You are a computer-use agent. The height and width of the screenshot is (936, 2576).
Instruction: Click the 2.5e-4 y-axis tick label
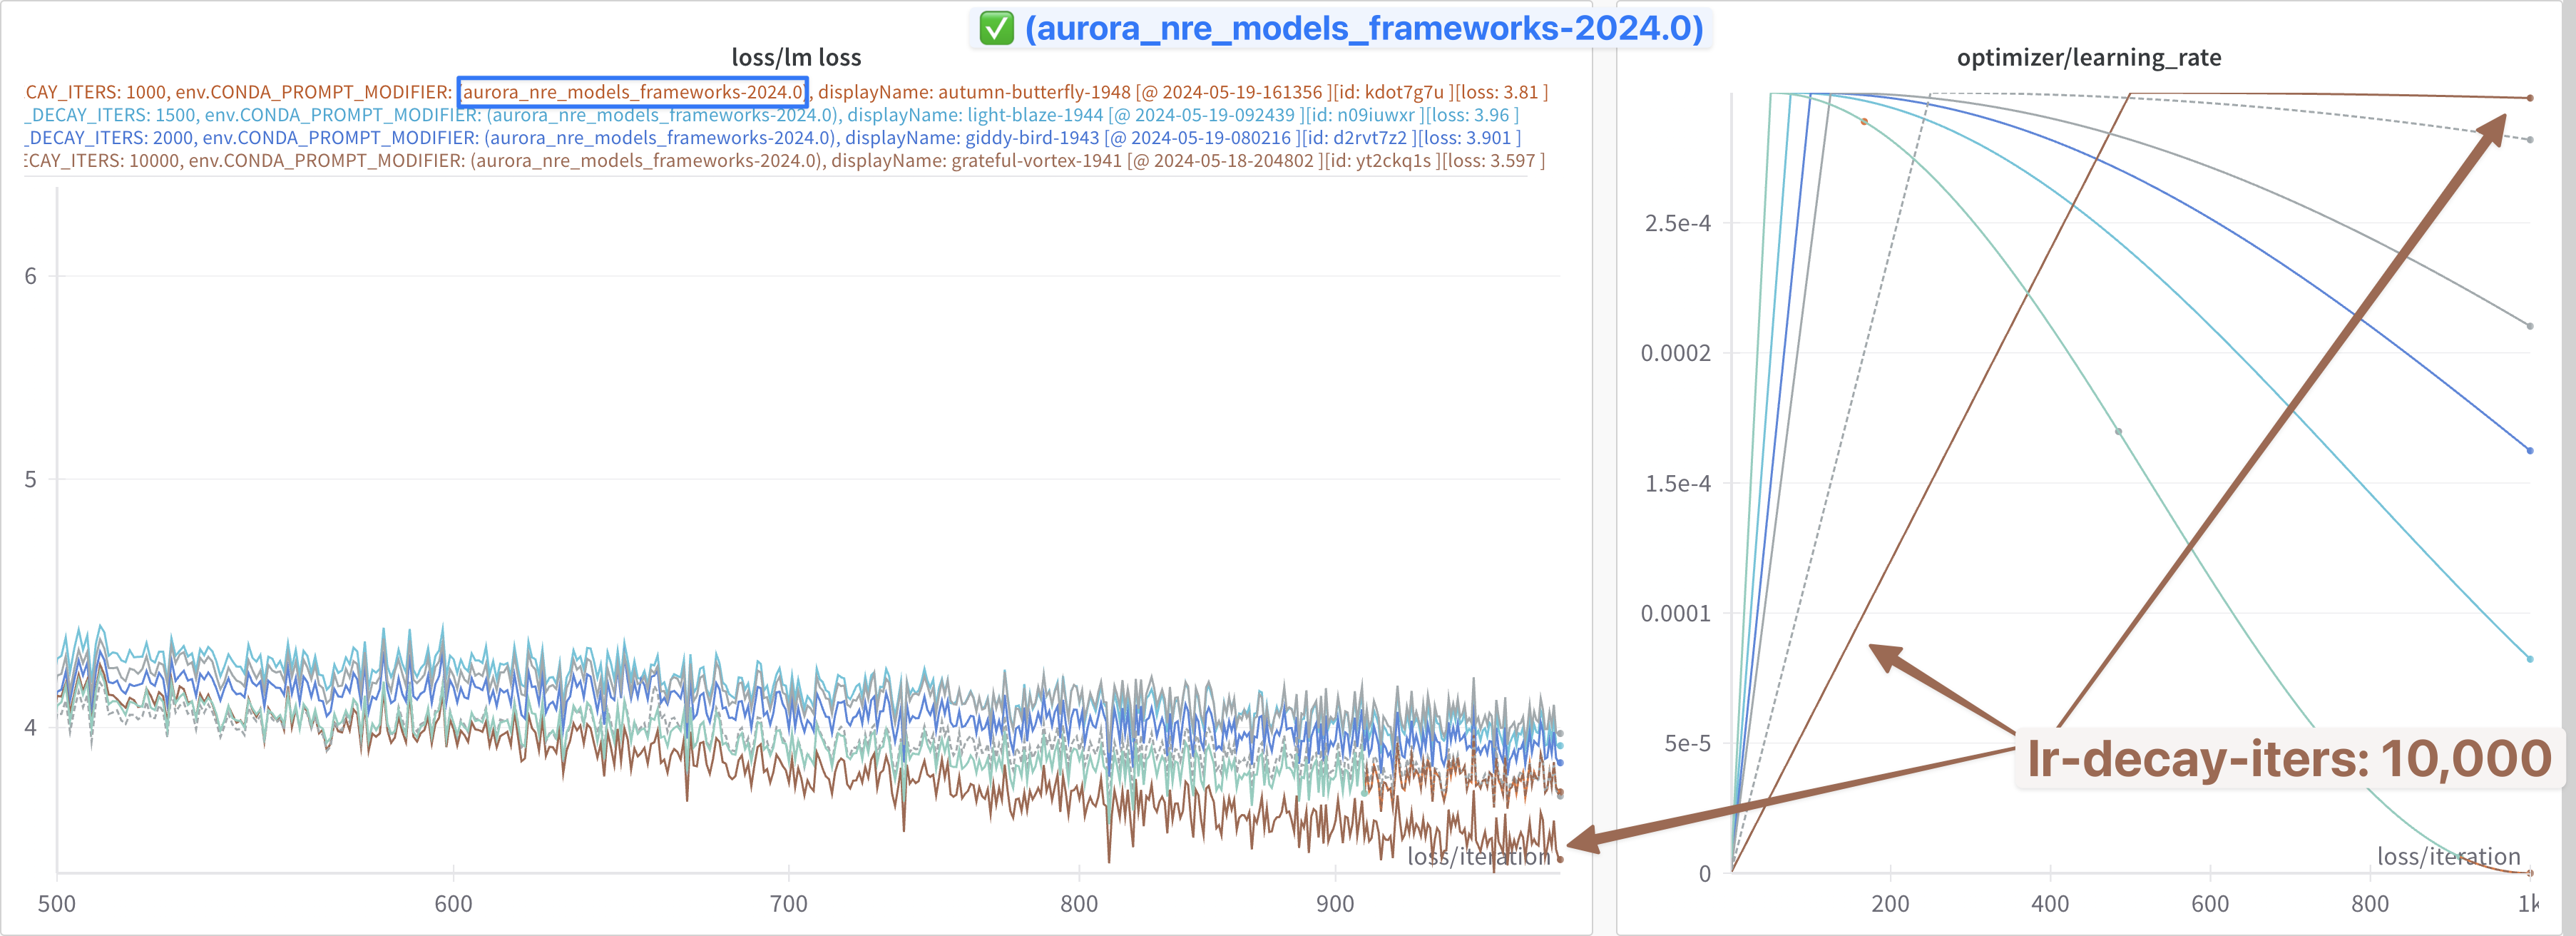click(x=1677, y=223)
